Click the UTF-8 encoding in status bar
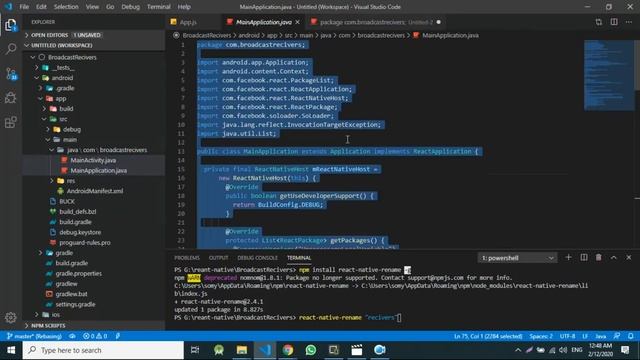The height and width of the screenshot is (360, 640). point(567,336)
